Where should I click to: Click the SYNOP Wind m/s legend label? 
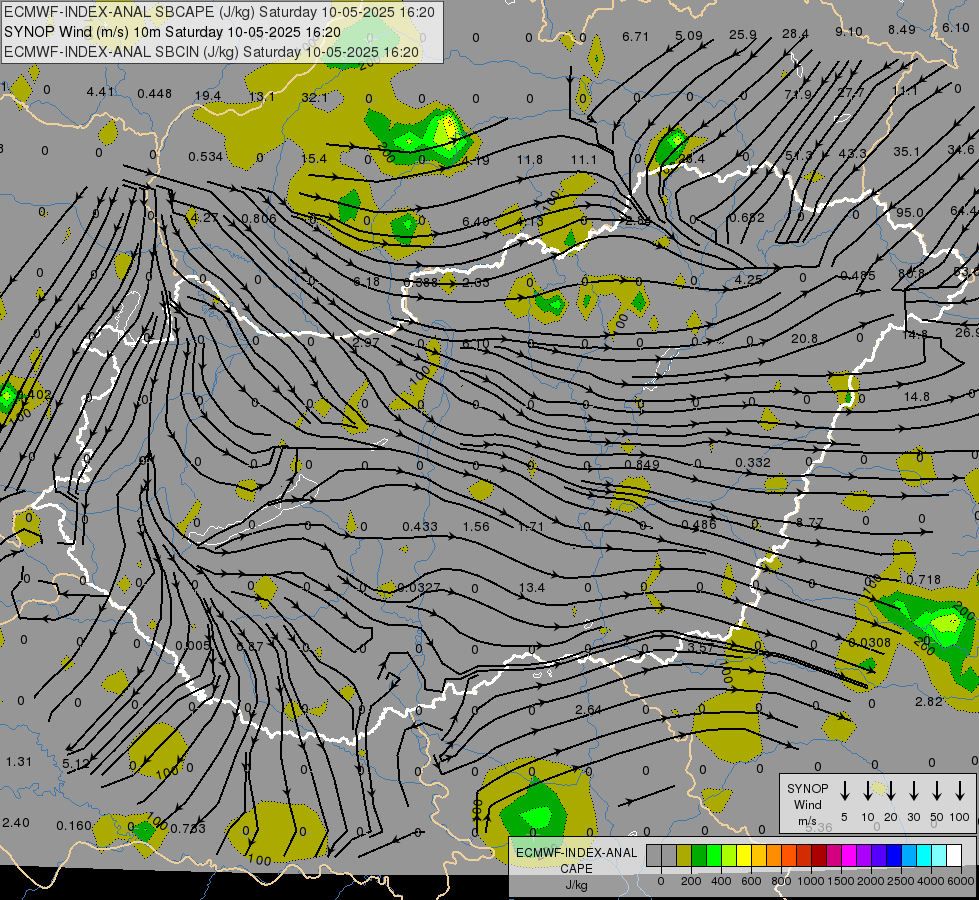pos(807,805)
